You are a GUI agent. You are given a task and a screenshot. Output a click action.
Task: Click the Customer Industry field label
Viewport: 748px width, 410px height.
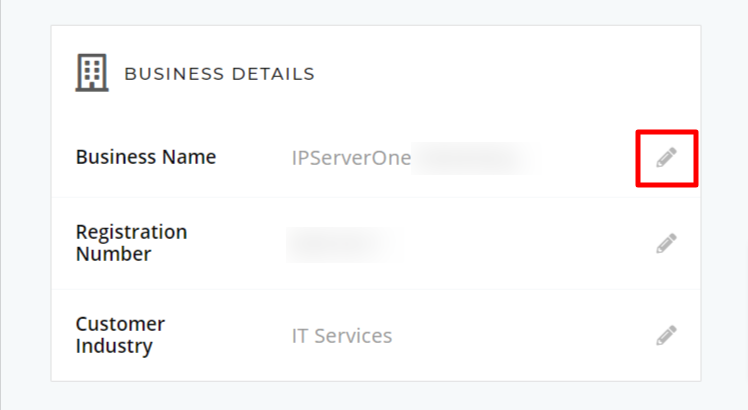120,335
